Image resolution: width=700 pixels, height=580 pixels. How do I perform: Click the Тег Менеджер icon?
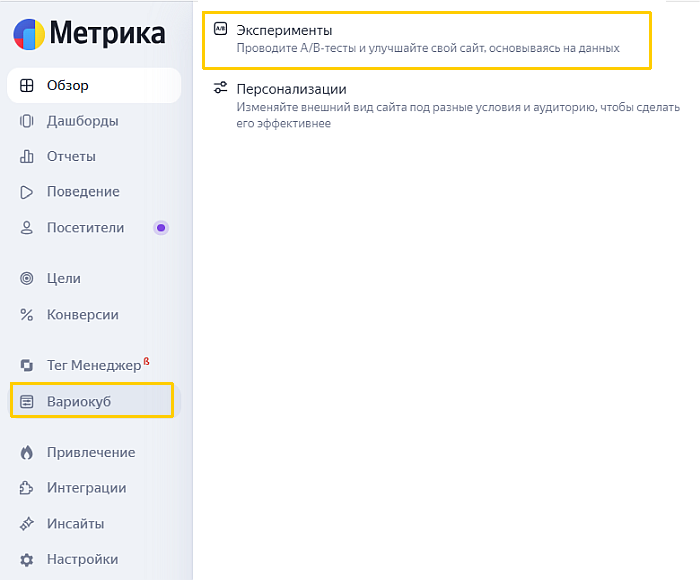[x=27, y=365]
